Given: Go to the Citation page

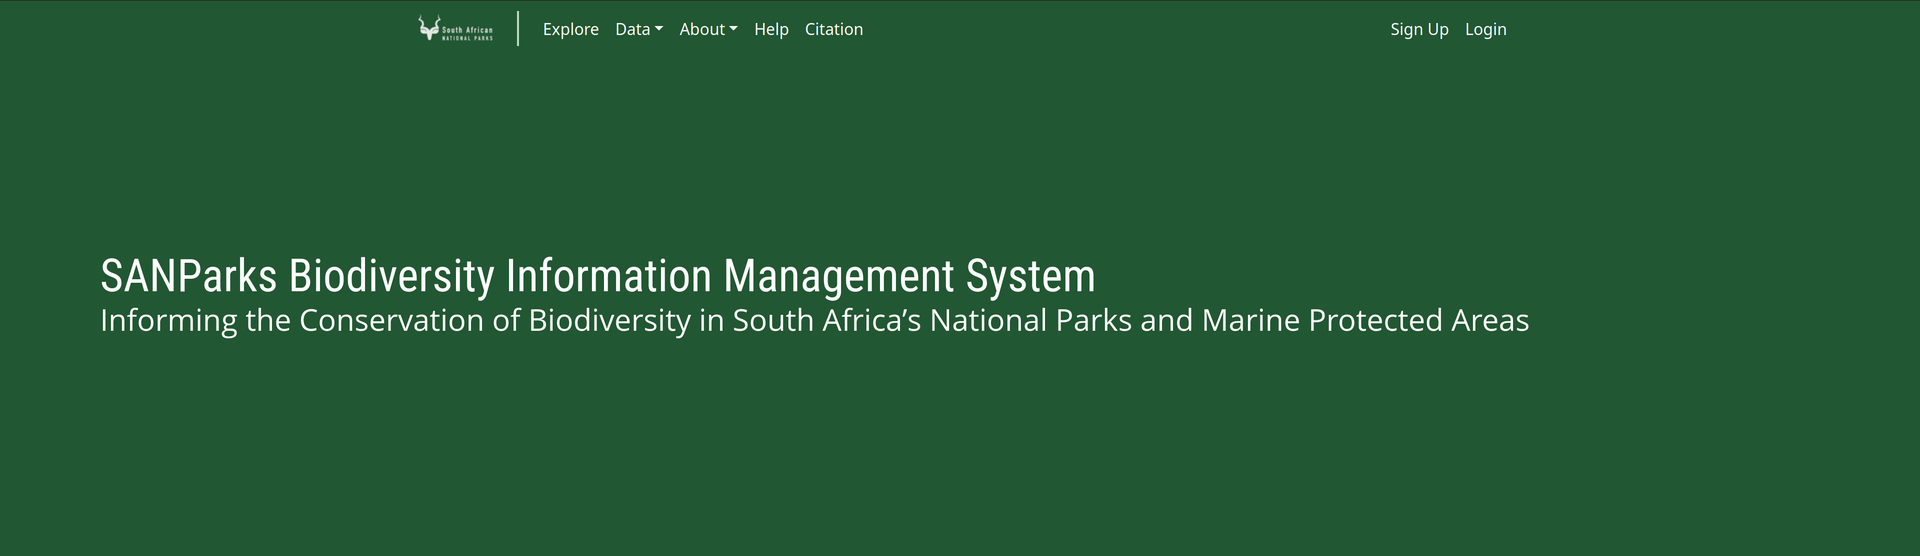Looking at the screenshot, I should click(834, 29).
